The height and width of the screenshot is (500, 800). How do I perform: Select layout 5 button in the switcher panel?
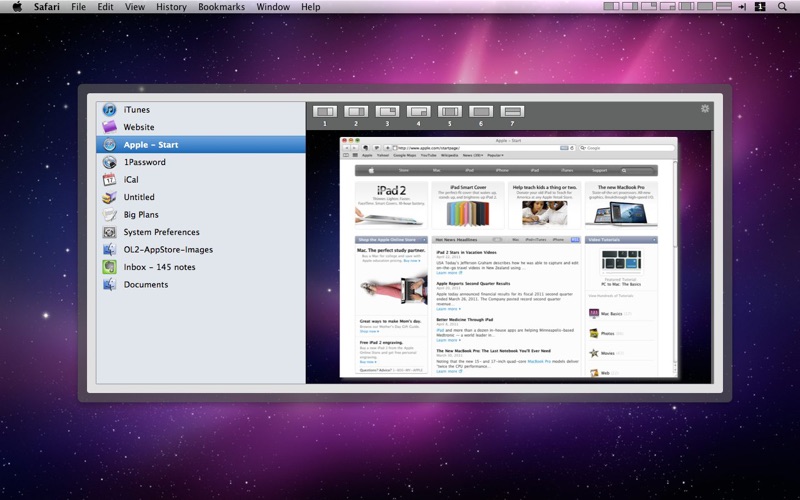click(x=449, y=111)
